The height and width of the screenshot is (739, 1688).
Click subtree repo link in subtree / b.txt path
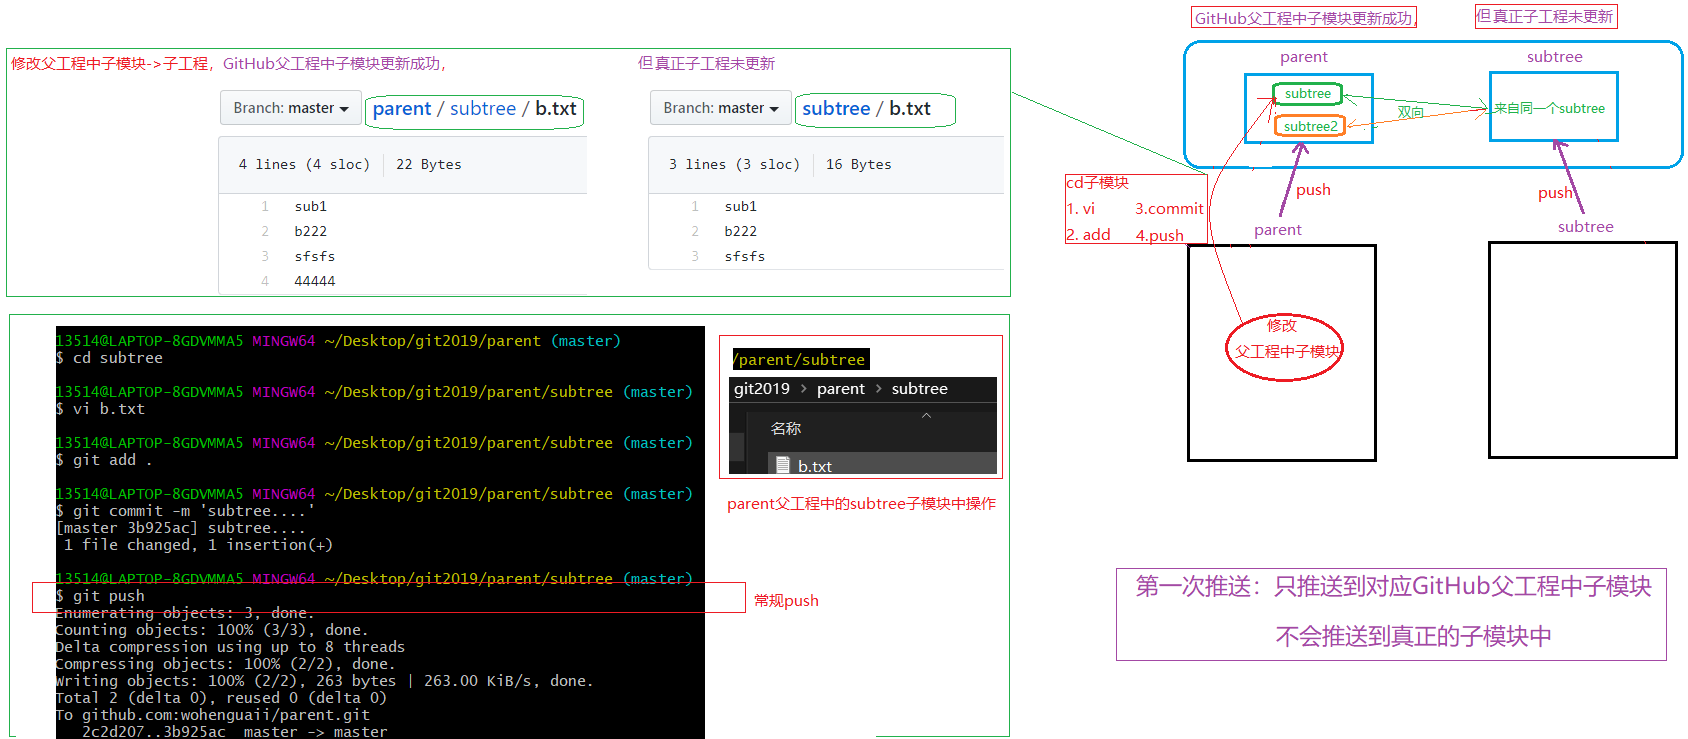click(835, 109)
